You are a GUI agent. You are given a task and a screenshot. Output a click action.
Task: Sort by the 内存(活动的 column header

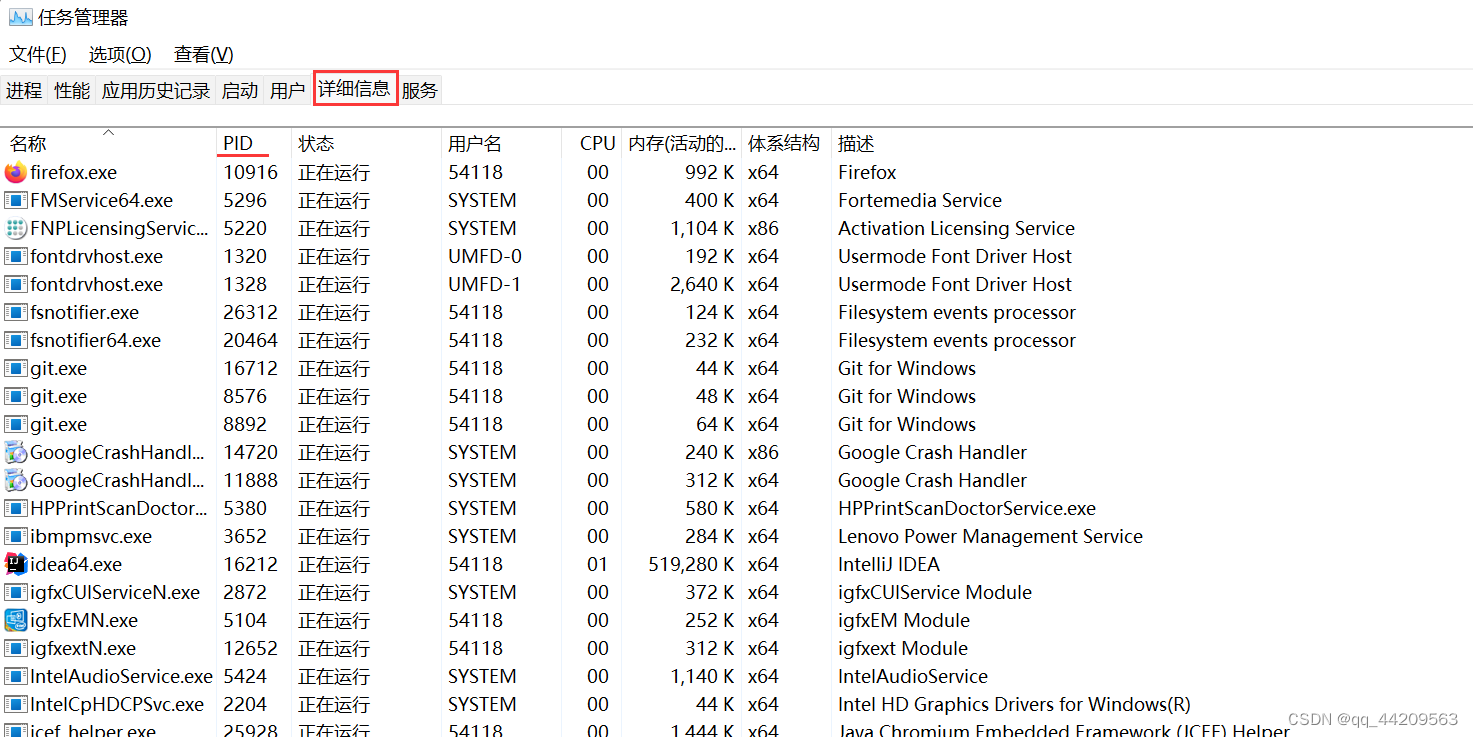[x=682, y=143]
